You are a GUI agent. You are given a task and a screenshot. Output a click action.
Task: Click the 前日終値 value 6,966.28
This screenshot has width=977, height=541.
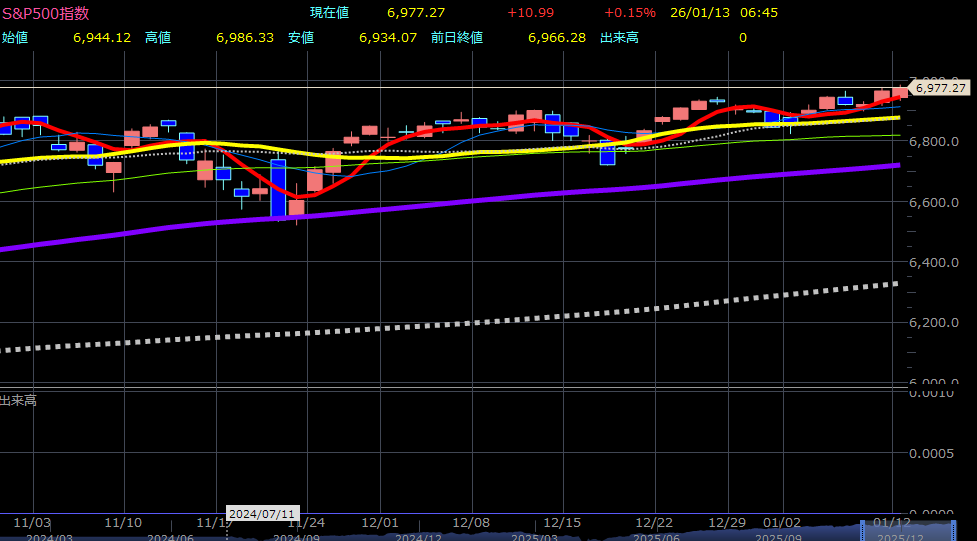pos(556,38)
